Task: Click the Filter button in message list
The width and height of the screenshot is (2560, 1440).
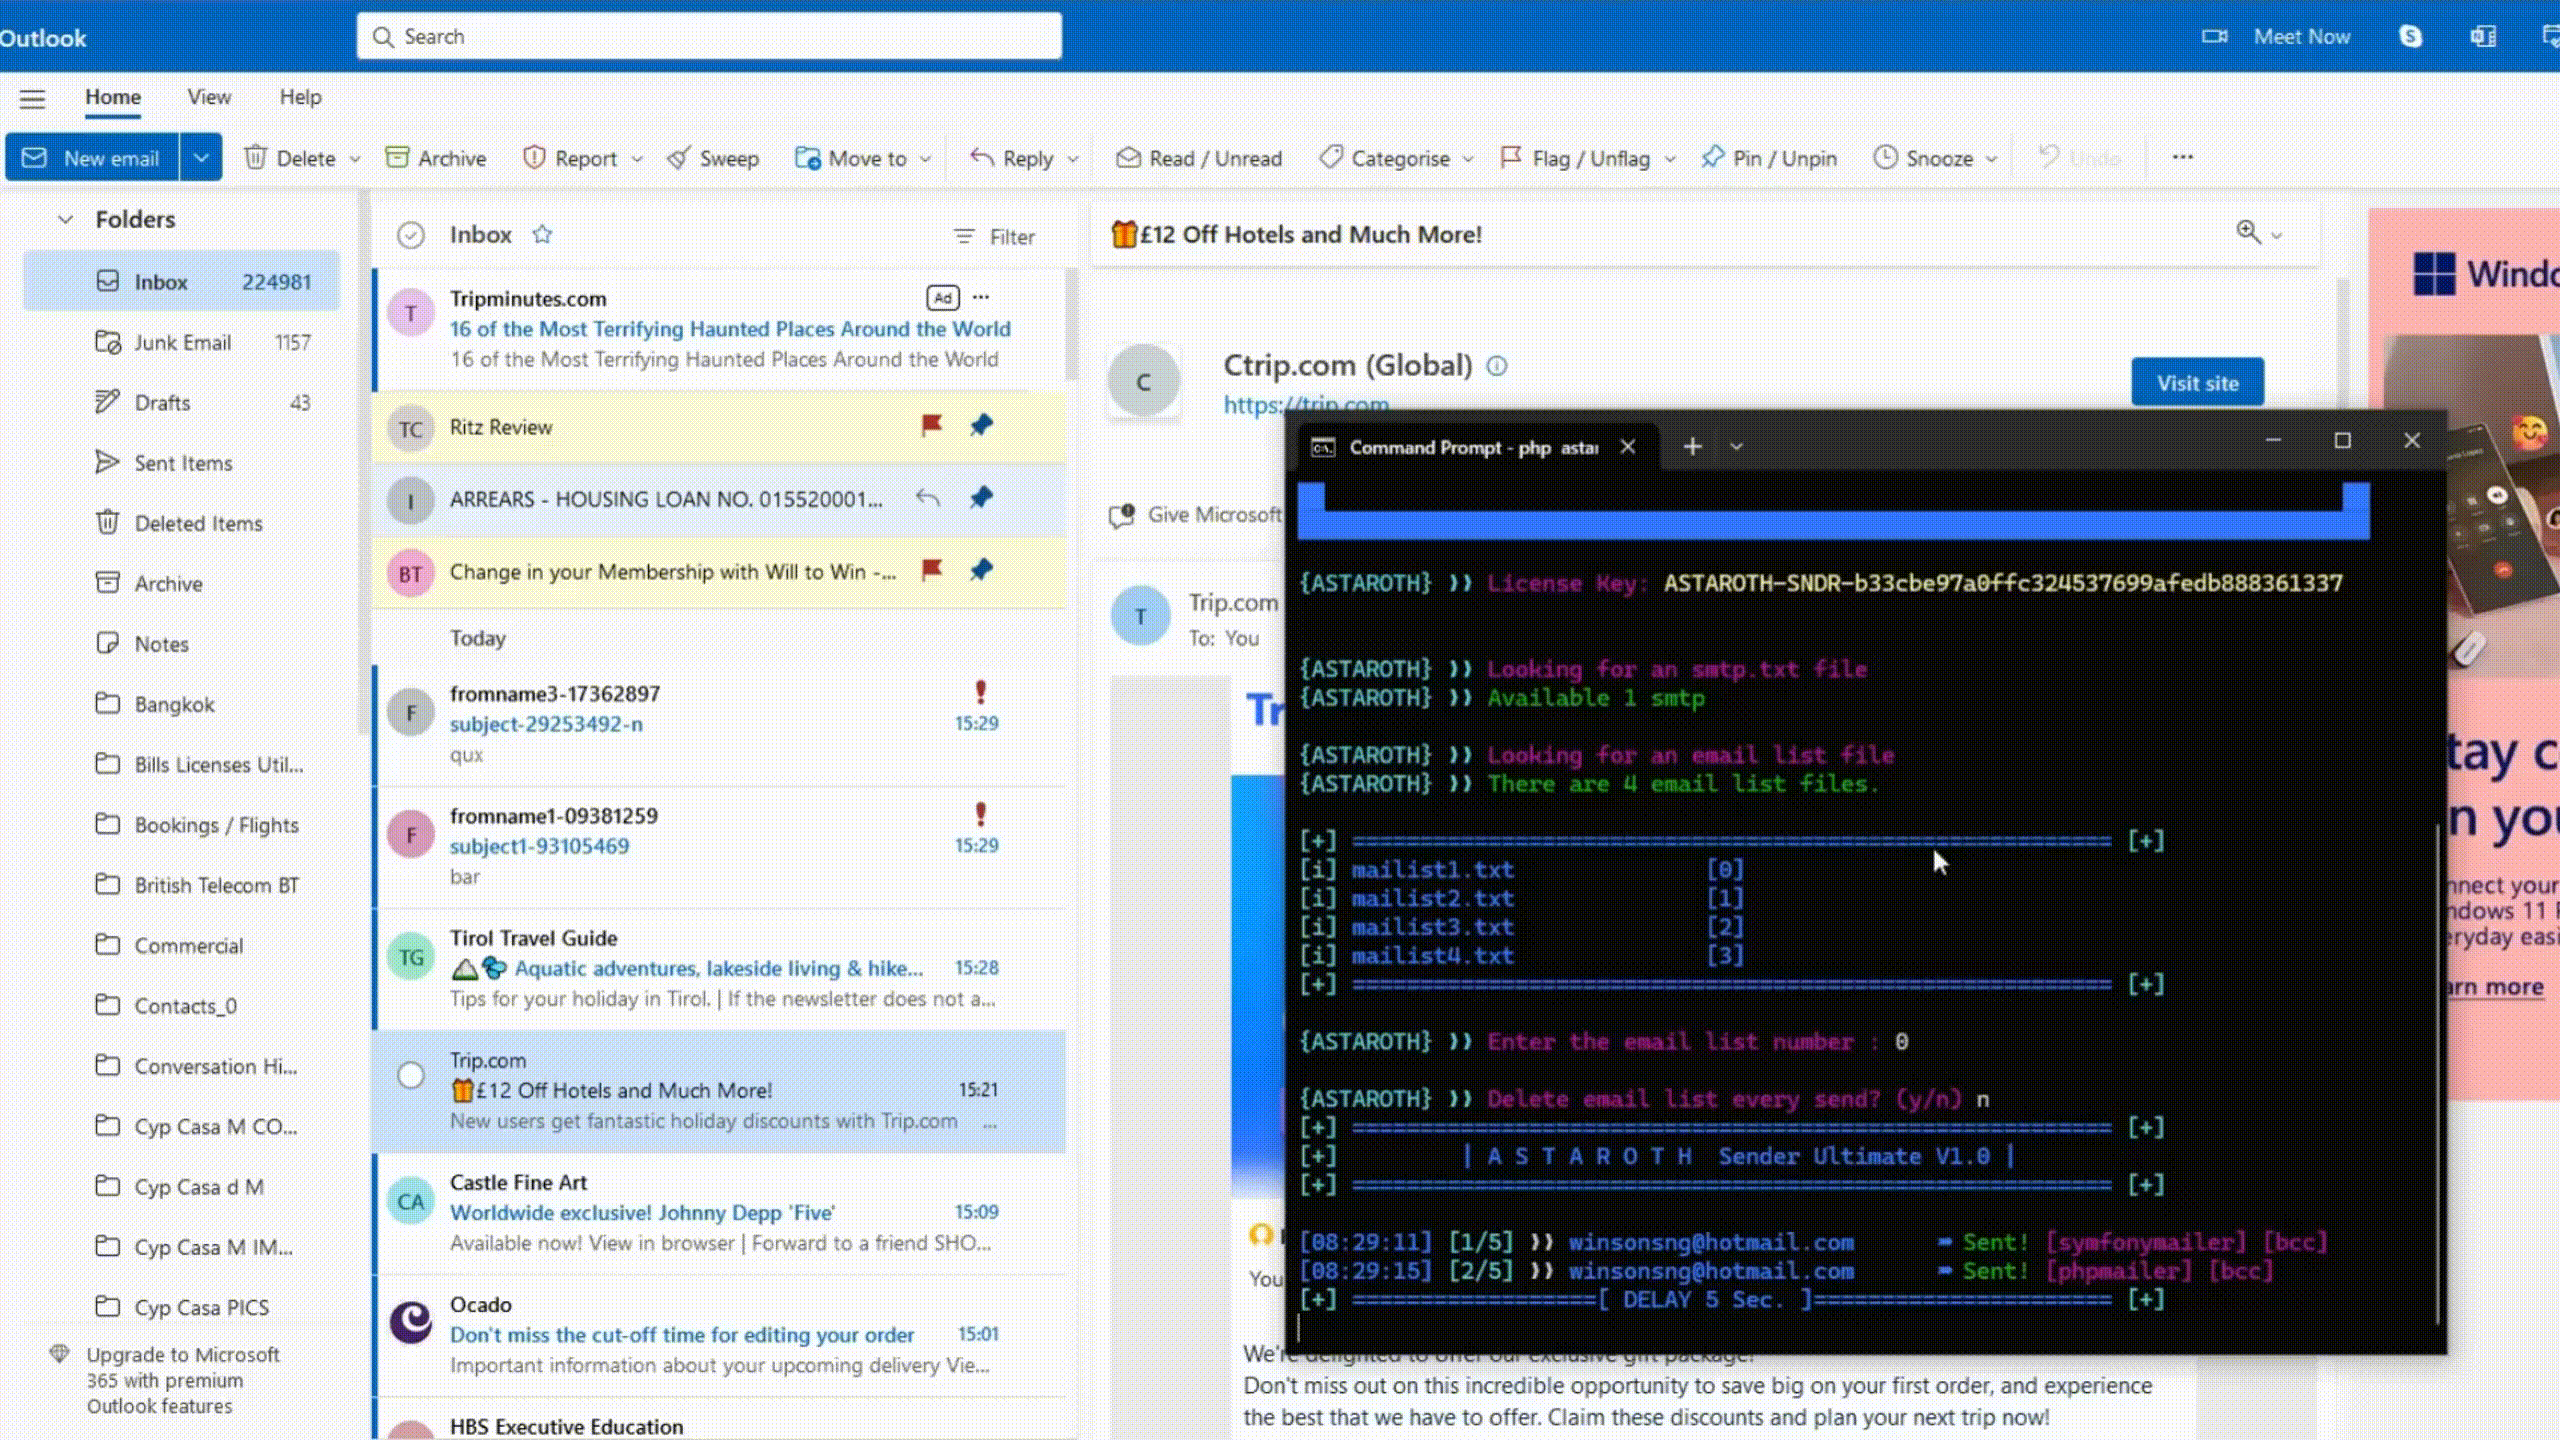Action: pyautogui.click(x=995, y=237)
